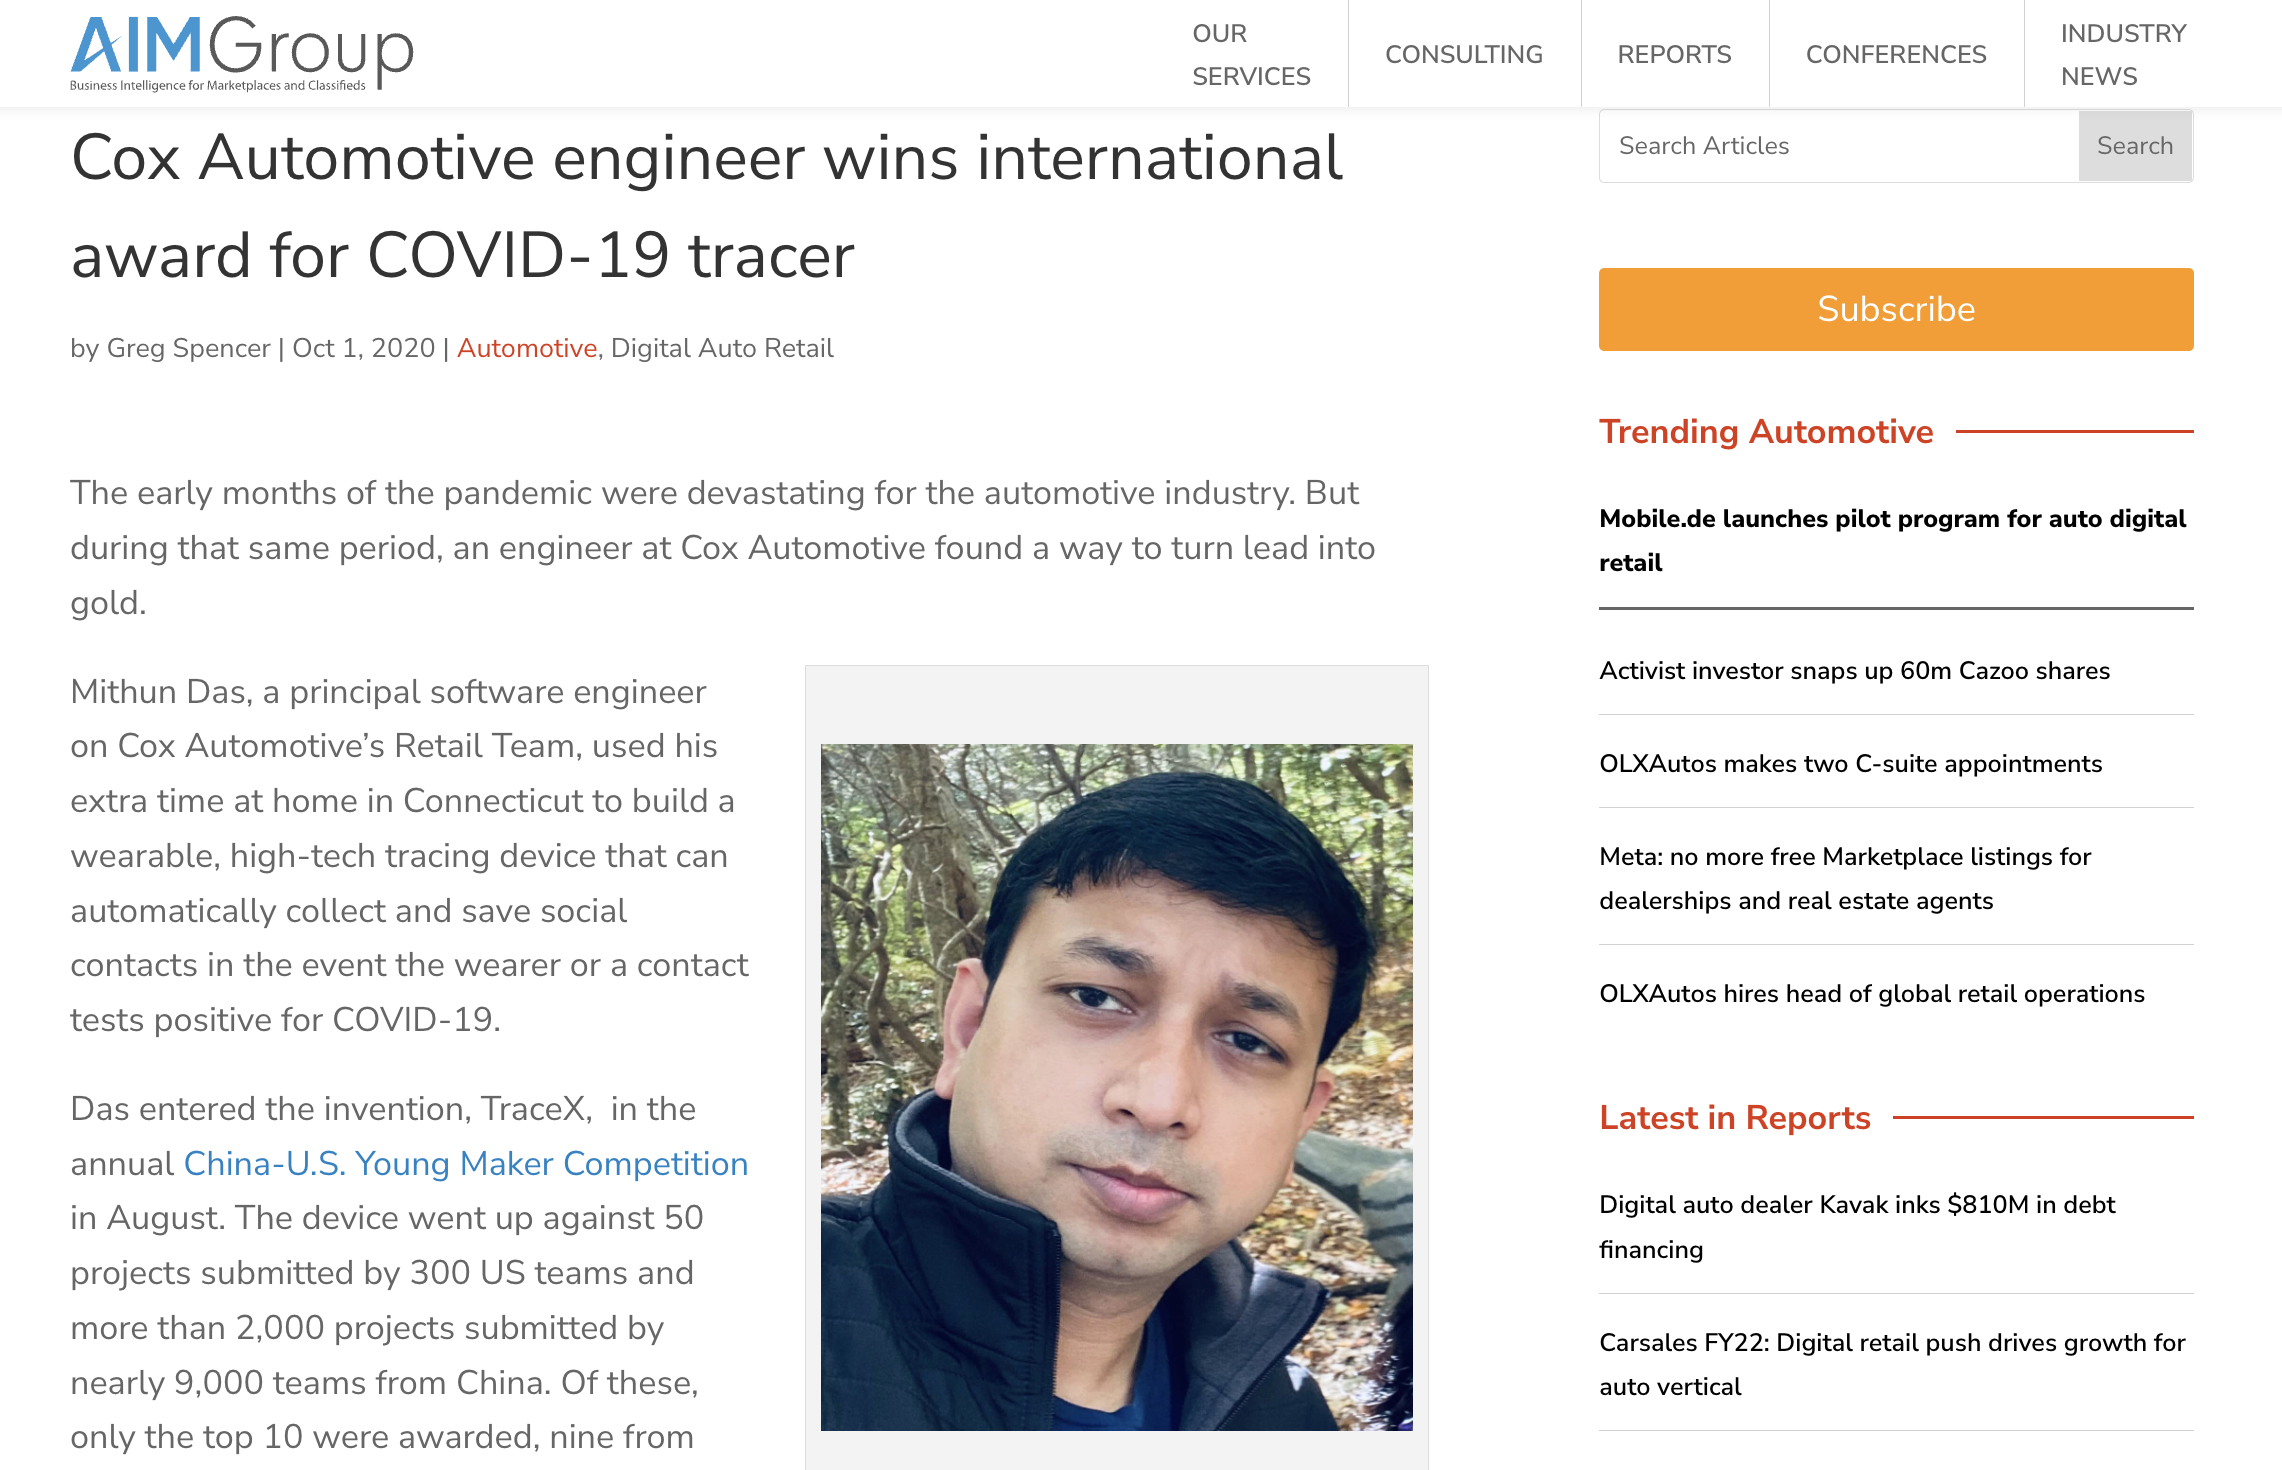Open OLXAutos hires head of global retail article
Image resolution: width=2282 pixels, height=1470 pixels.
pos(1872,994)
